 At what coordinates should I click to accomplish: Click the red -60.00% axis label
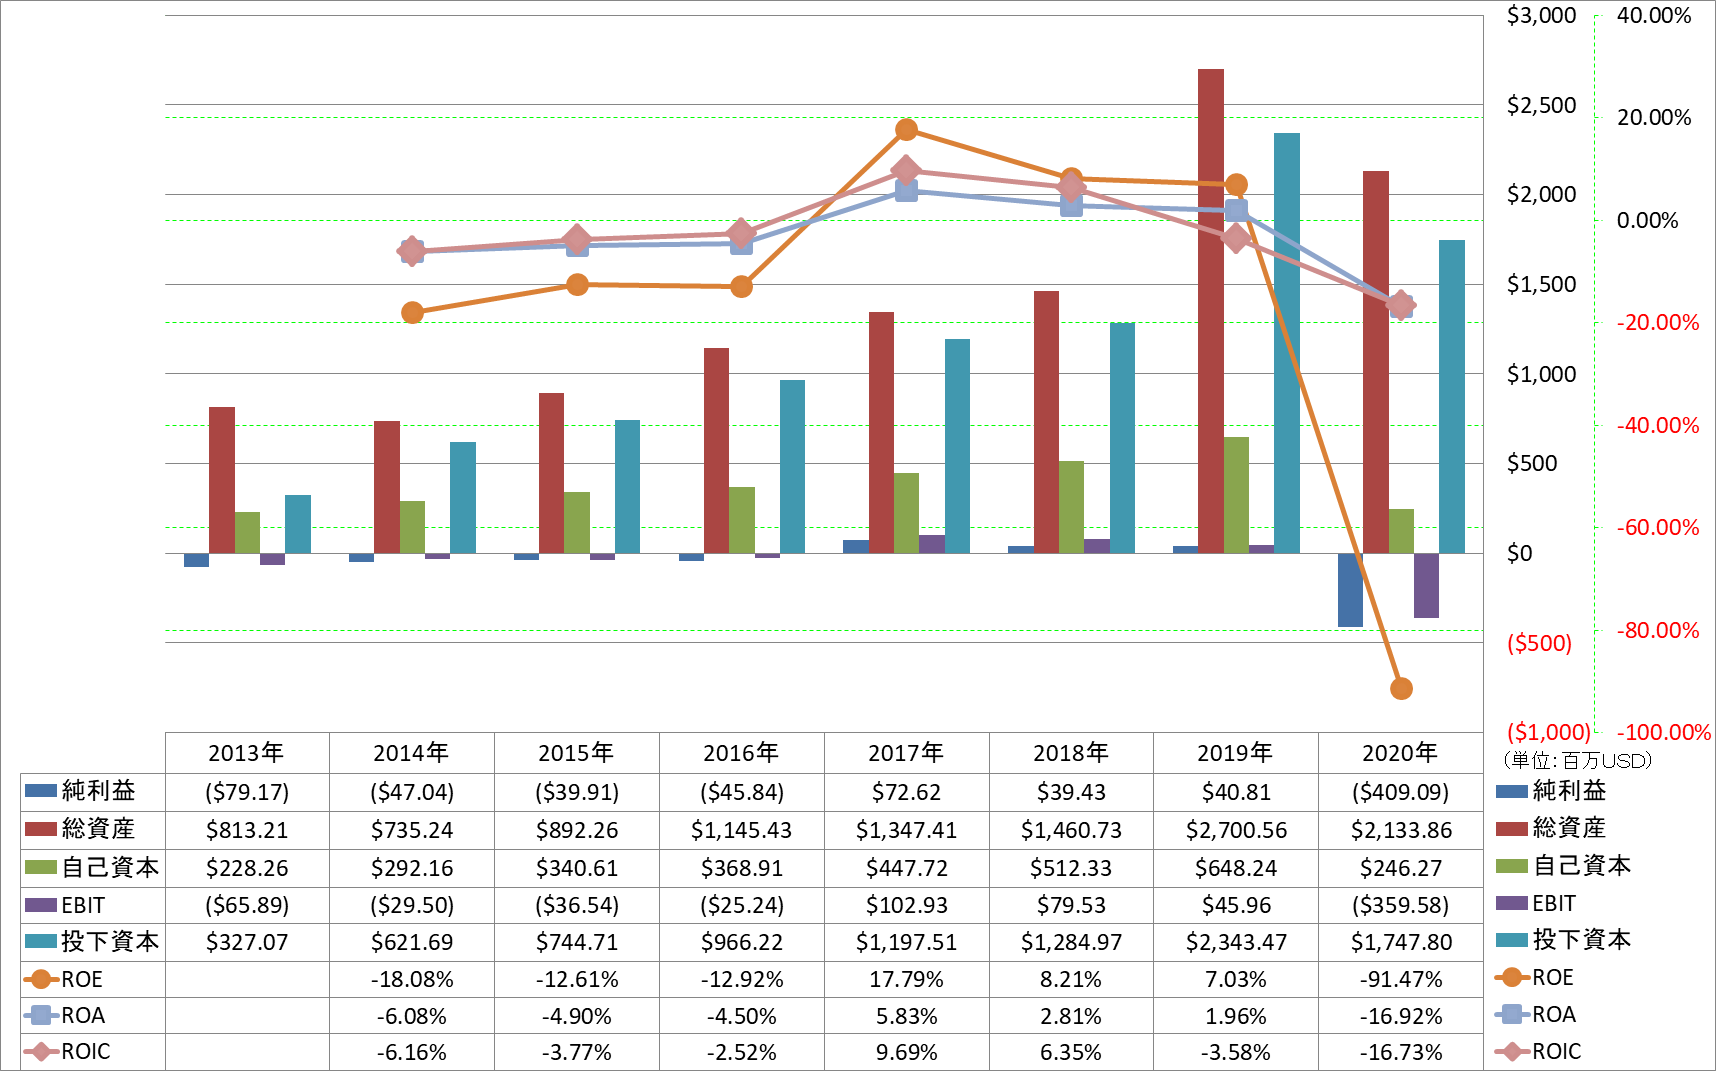[1657, 527]
